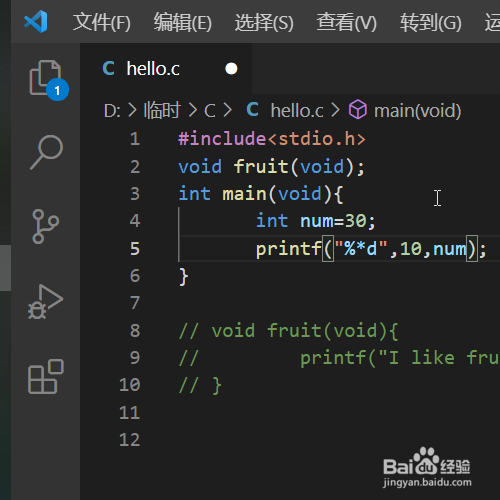Click line number 5 in the gutter
This screenshot has height=500, width=500.
click(x=135, y=249)
